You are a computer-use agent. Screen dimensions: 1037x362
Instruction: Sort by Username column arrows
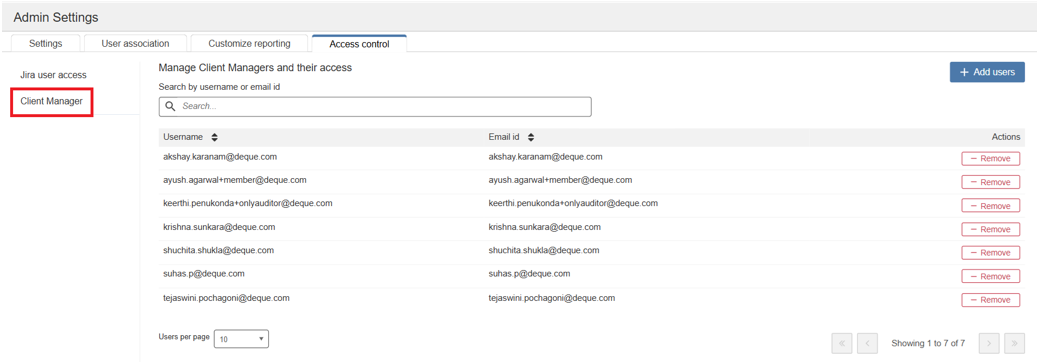click(x=214, y=137)
